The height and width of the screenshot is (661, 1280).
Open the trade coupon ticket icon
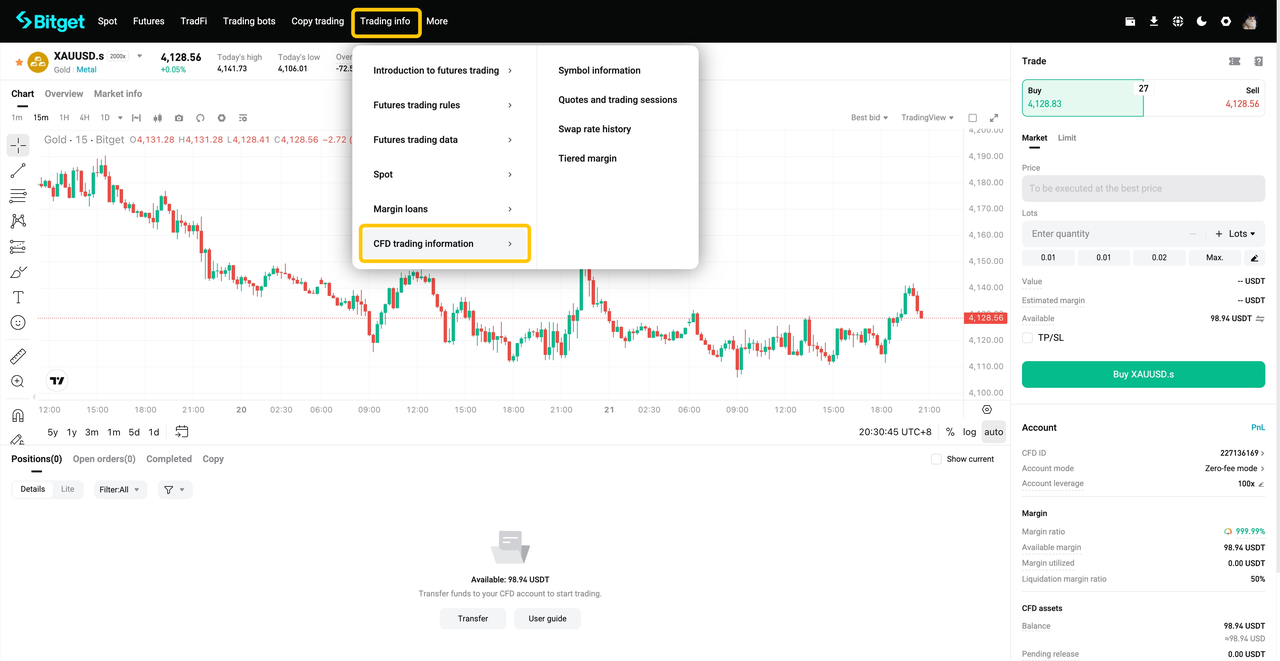1234,61
